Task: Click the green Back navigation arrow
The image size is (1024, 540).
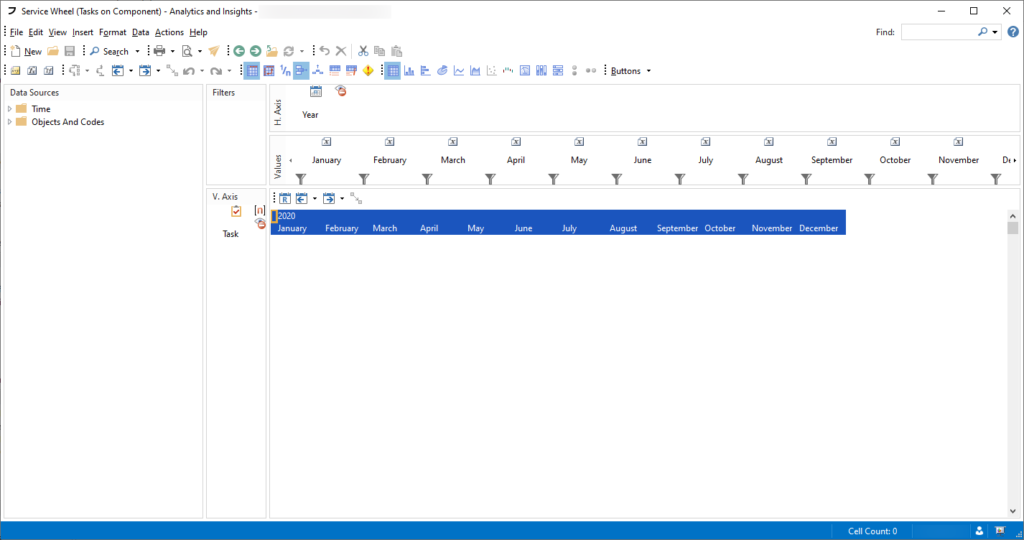Action: click(x=239, y=51)
